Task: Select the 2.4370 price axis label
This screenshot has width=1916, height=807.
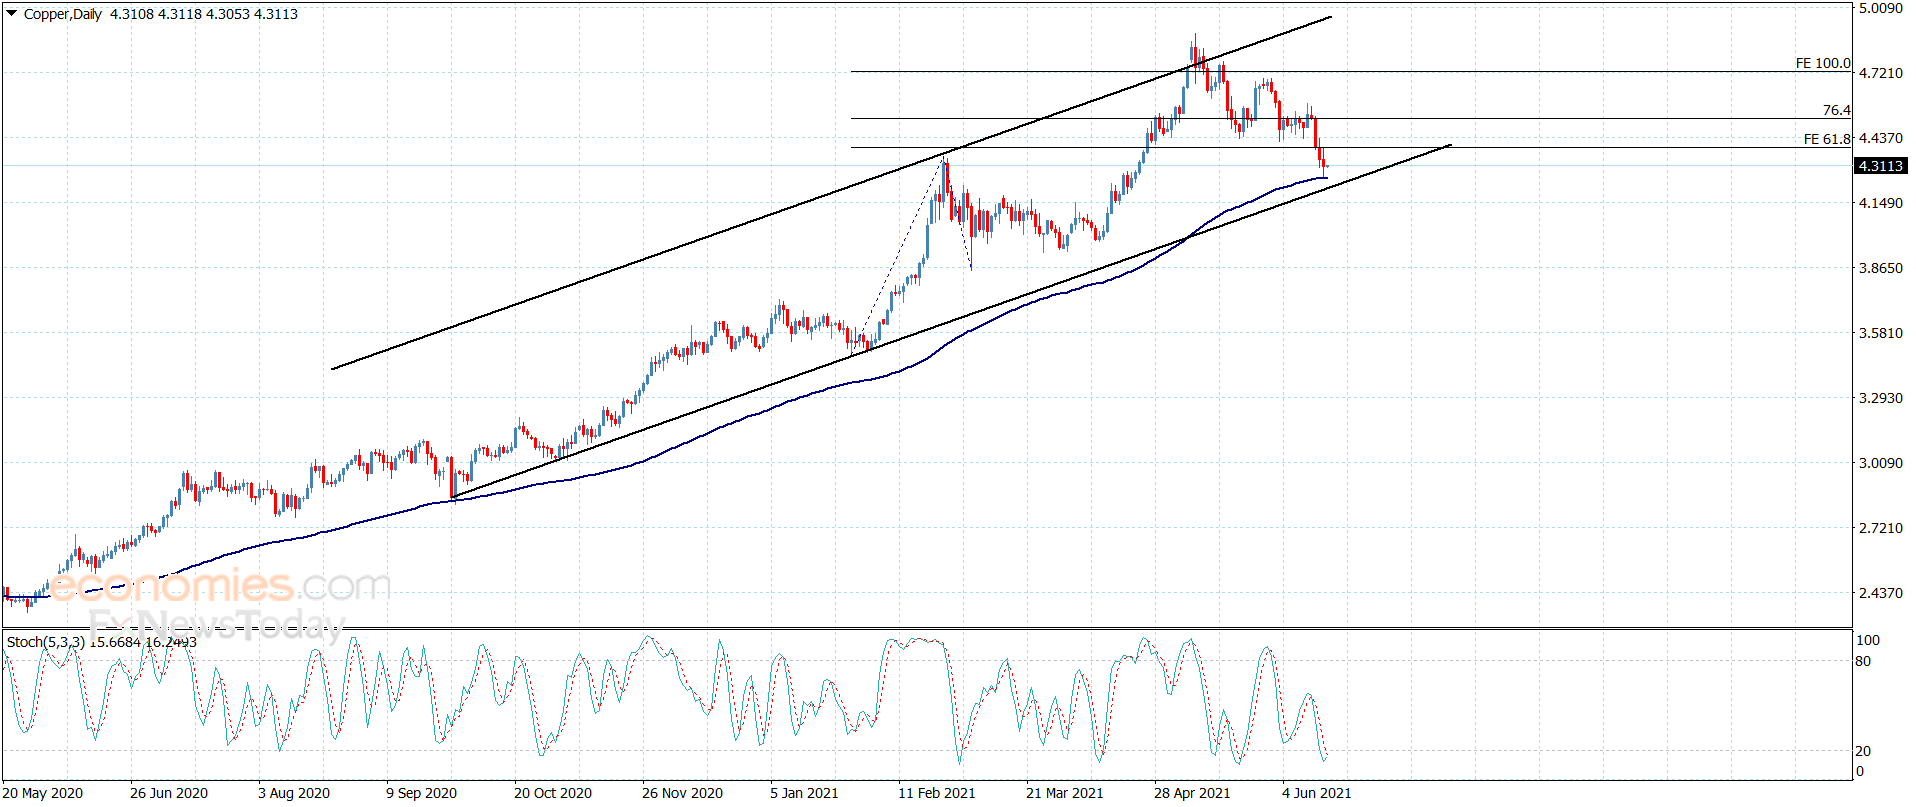Action: point(1881,593)
